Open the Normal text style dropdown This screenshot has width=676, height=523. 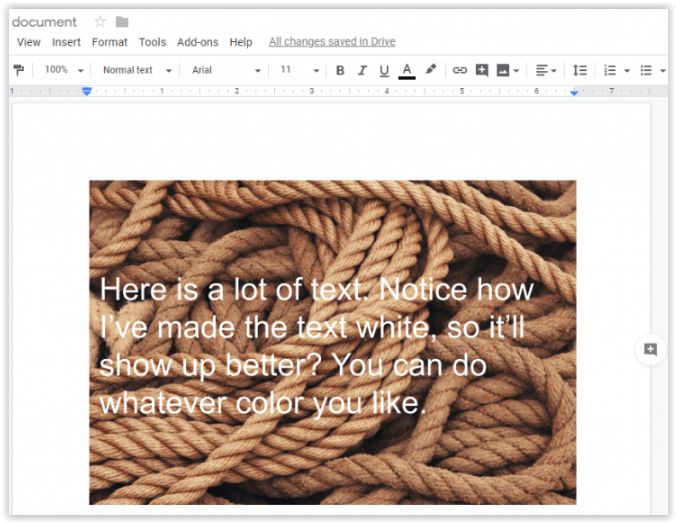click(137, 70)
